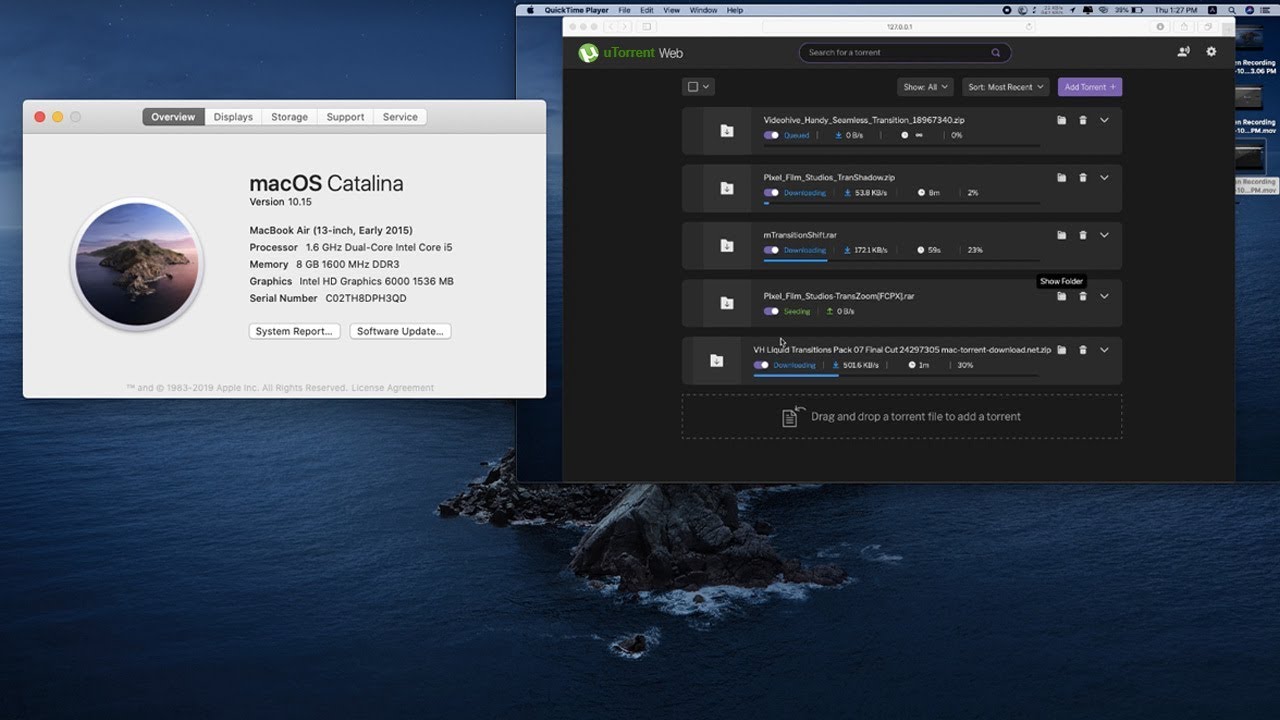Viewport: 1280px width, 720px height.
Task: Open uTorrent Web settings gear
Action: click(x=1211, y=52)
